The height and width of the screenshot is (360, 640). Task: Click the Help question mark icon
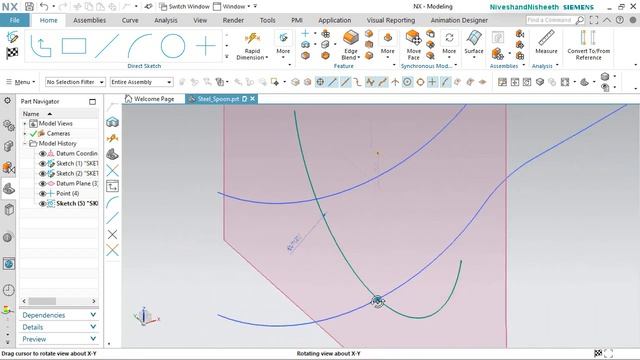tap(620, 20)
